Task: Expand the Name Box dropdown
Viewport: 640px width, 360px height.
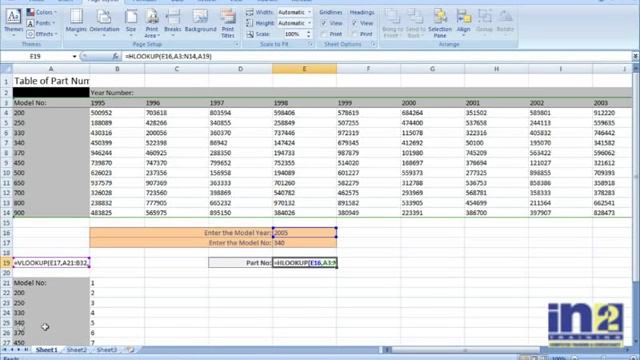Action: coord(74,56)
